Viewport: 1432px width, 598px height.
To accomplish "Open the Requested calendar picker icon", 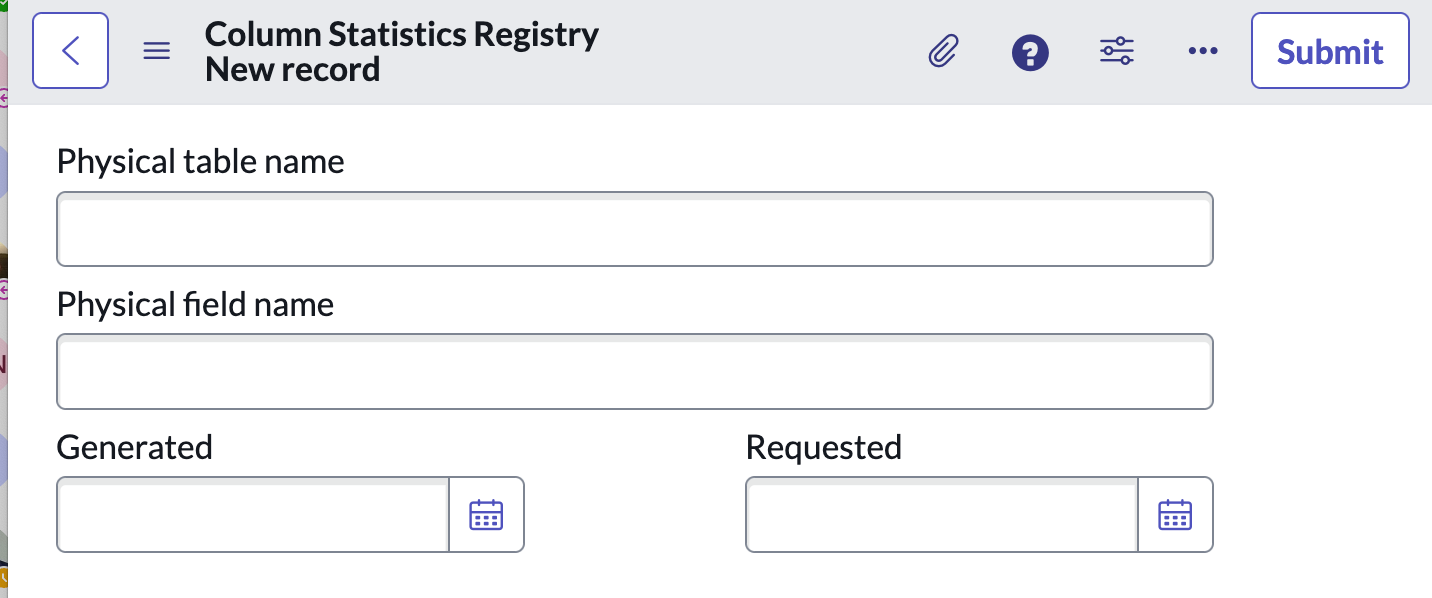I will pyautogui.click(x=1175, y=515).
